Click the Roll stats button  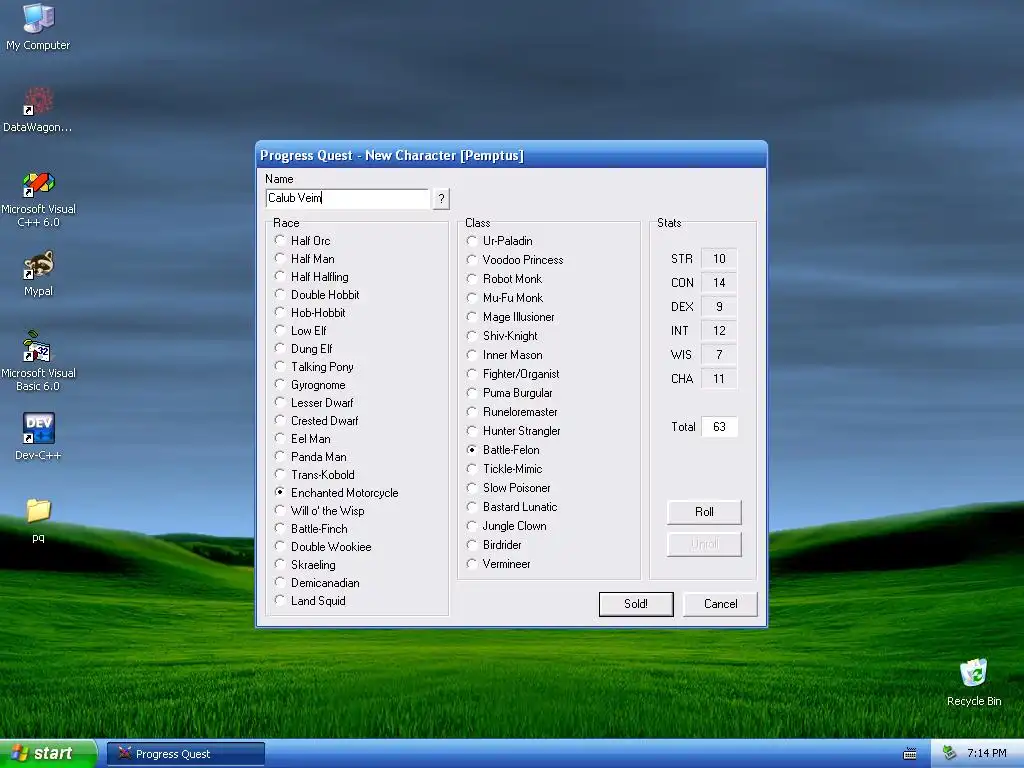tap(704, 511)
